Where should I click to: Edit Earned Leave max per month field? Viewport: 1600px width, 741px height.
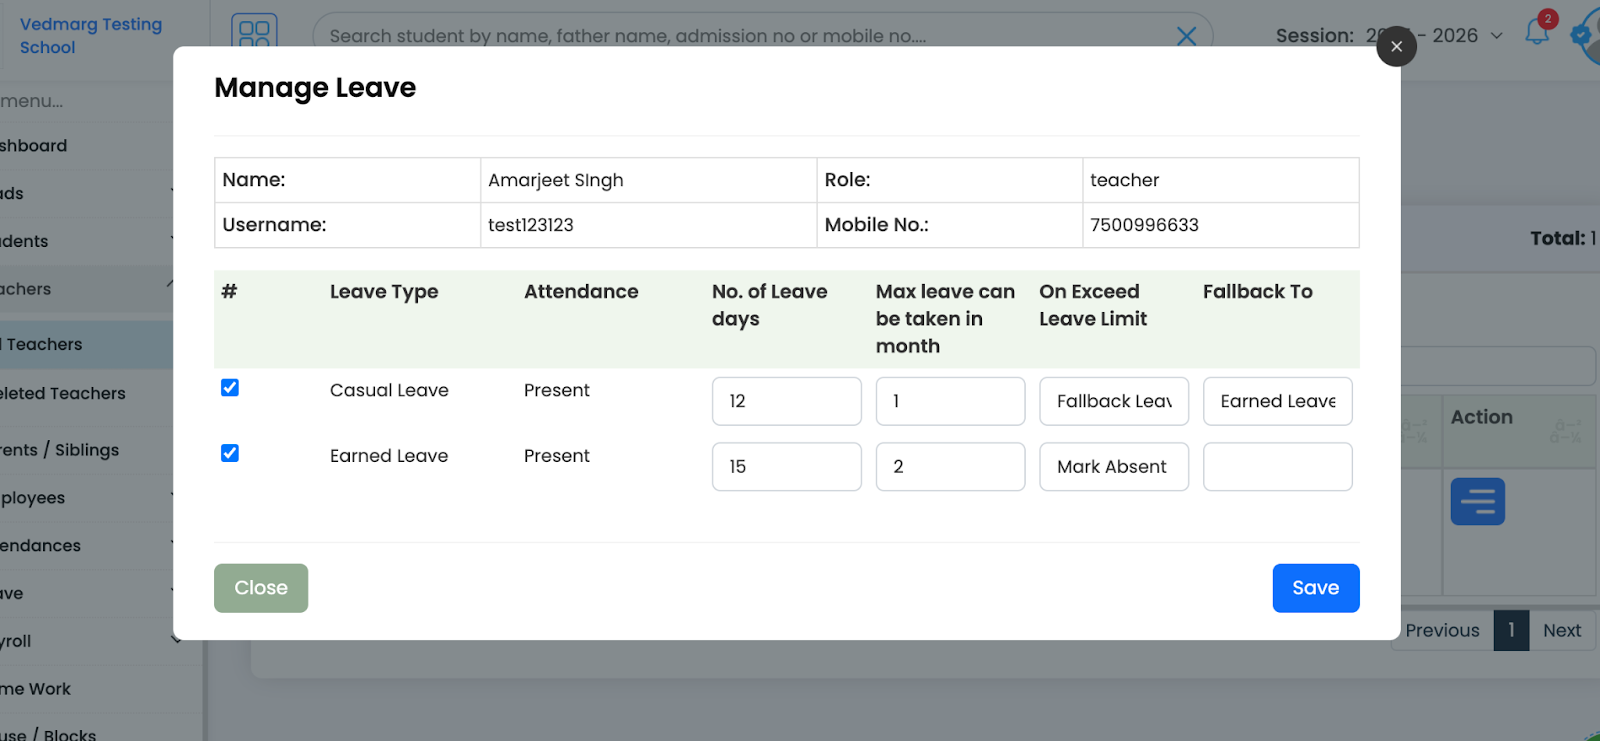click(950, 467)
